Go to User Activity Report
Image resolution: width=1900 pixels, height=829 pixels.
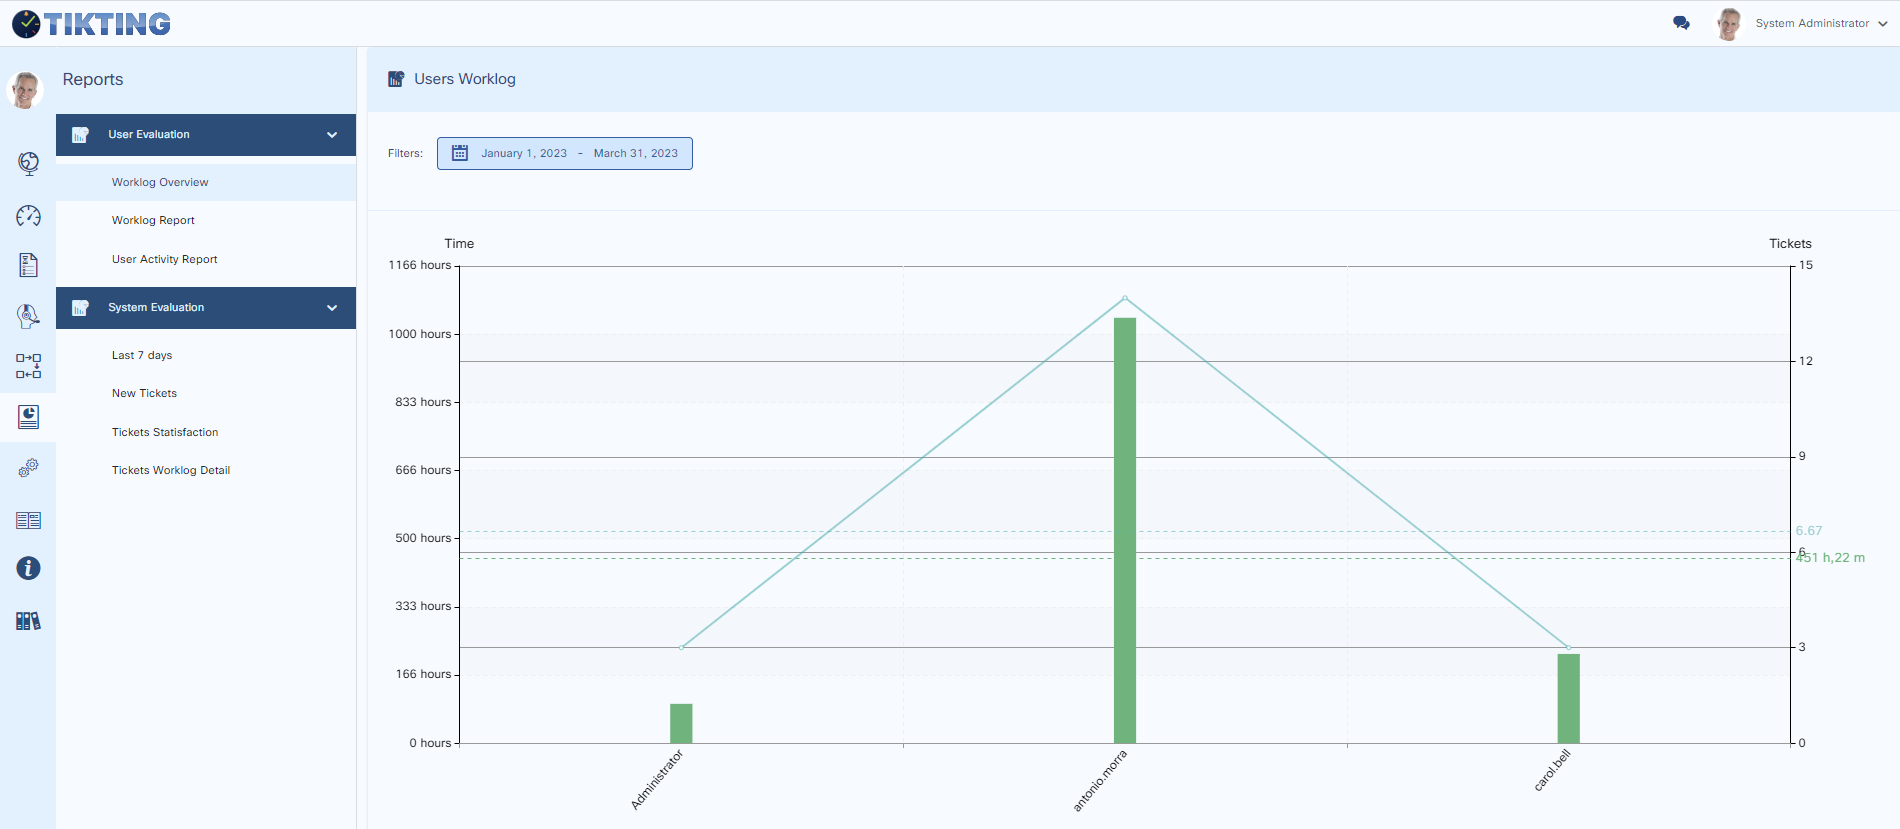tap(164, 259)
